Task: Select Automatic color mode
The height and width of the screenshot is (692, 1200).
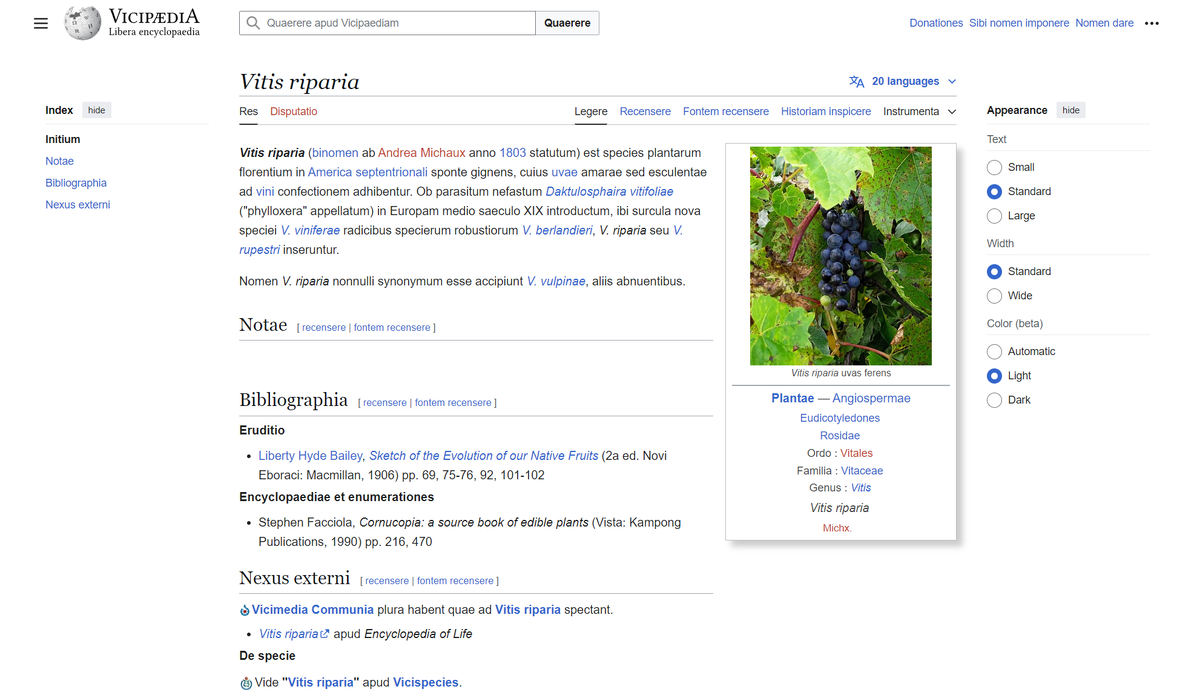Action: pos(994,352)
